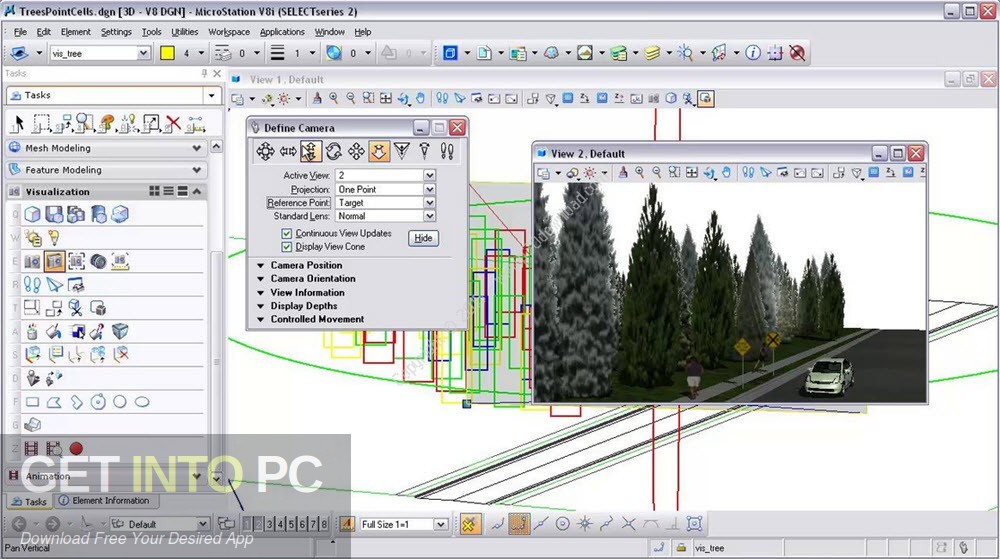This screenshot has width=1000, height=559.
Task: Toggle view 3 button in view groups
Action: pyautogui.click(x=269, y=524)
